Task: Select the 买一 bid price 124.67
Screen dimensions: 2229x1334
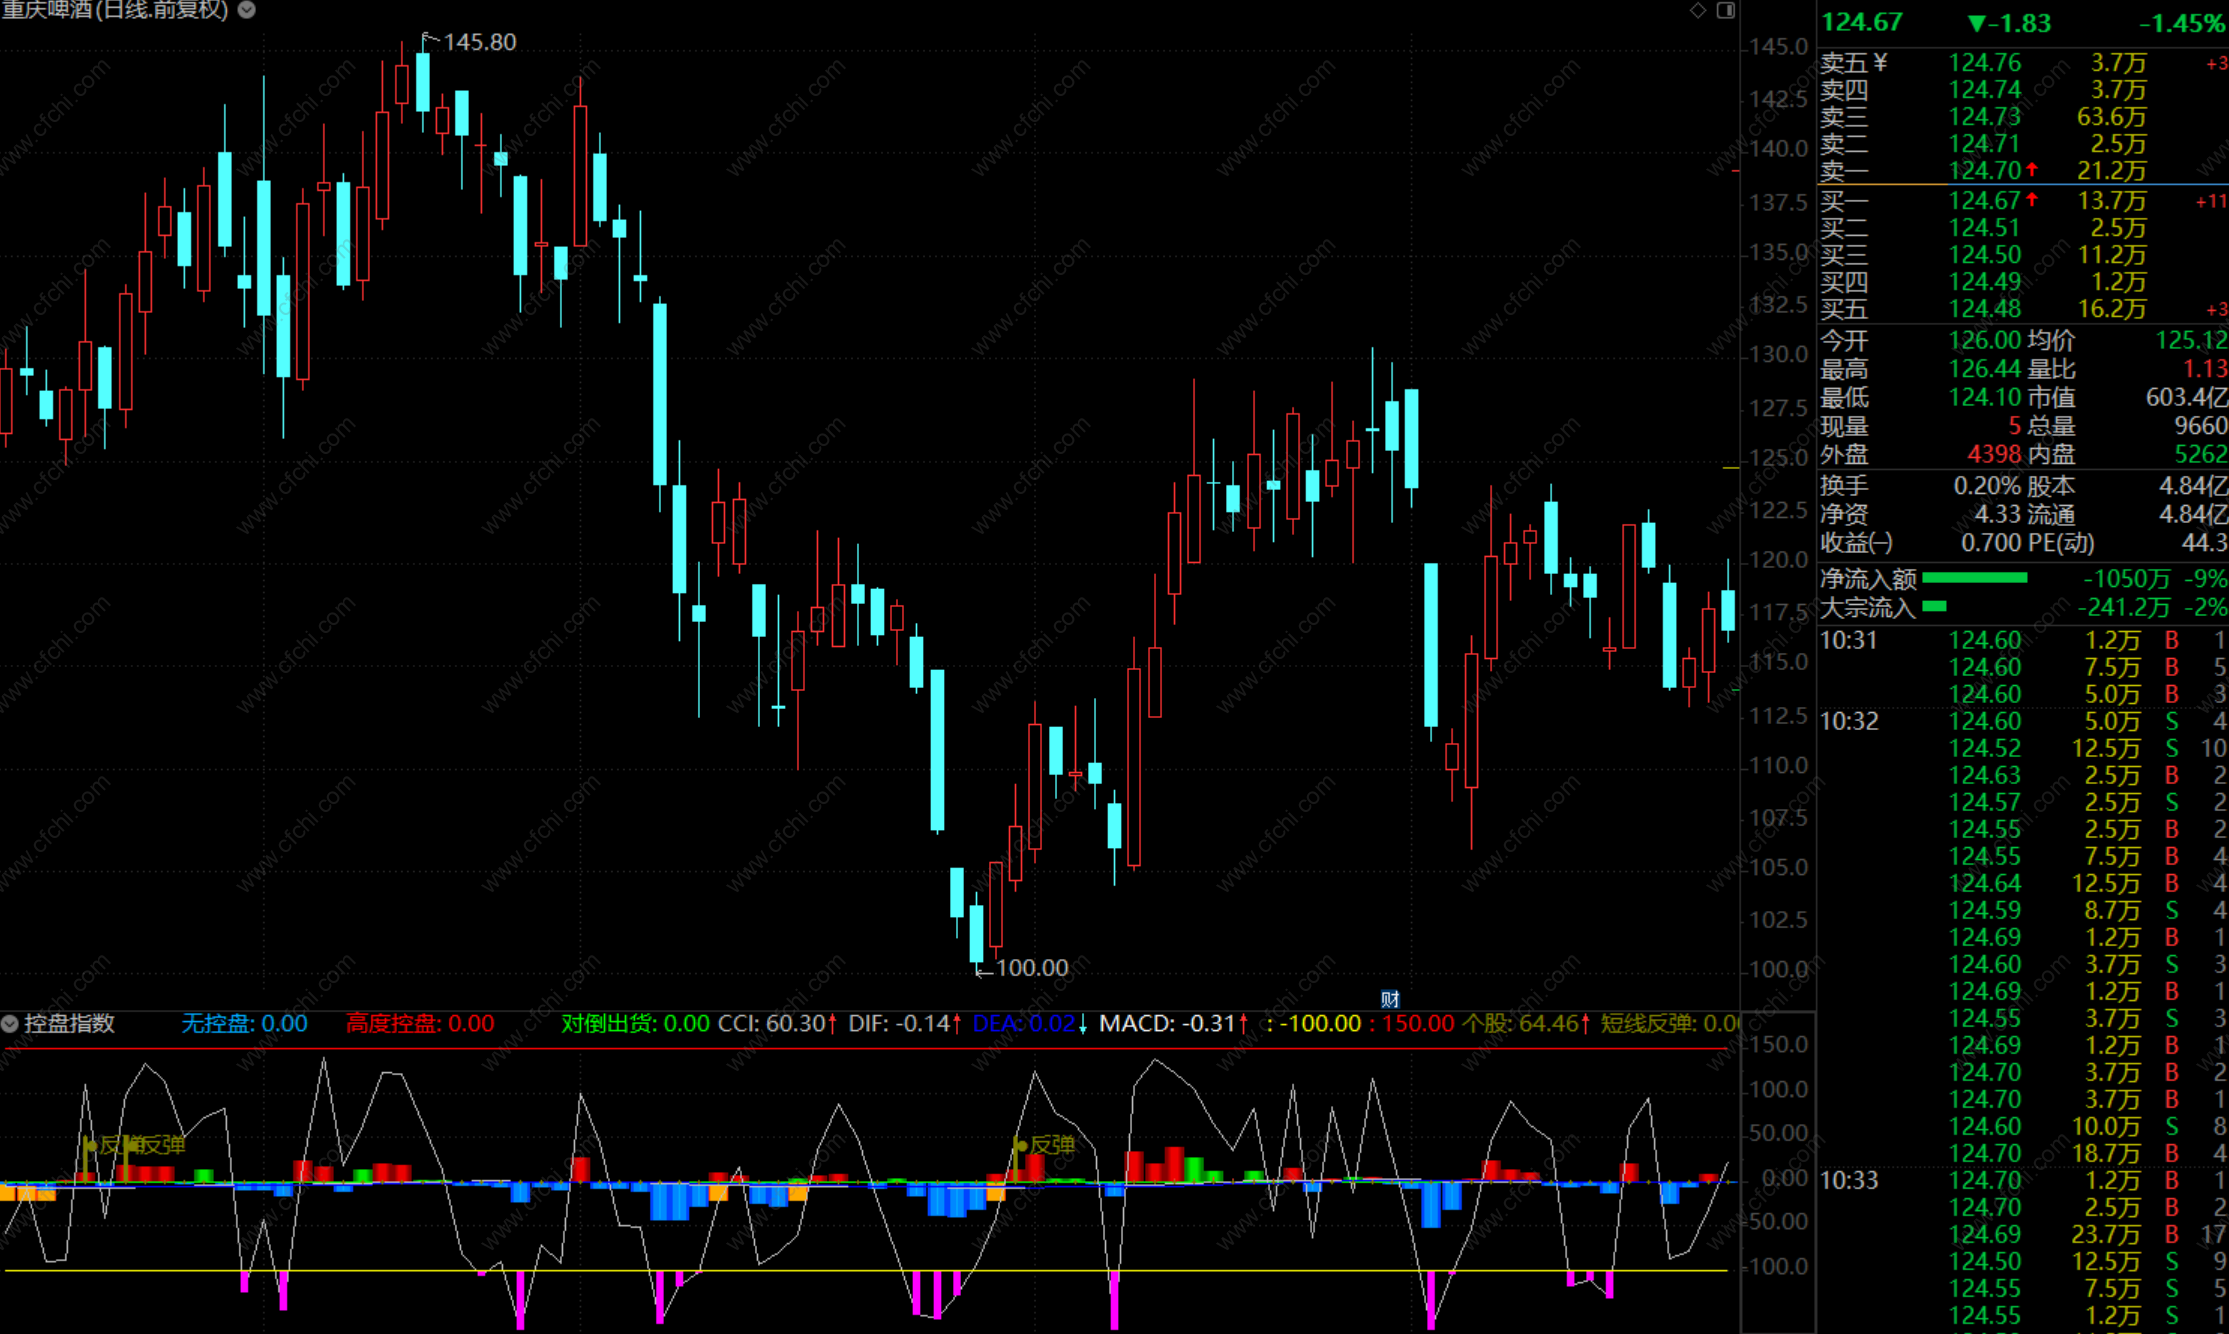Action: (1984, 201)
